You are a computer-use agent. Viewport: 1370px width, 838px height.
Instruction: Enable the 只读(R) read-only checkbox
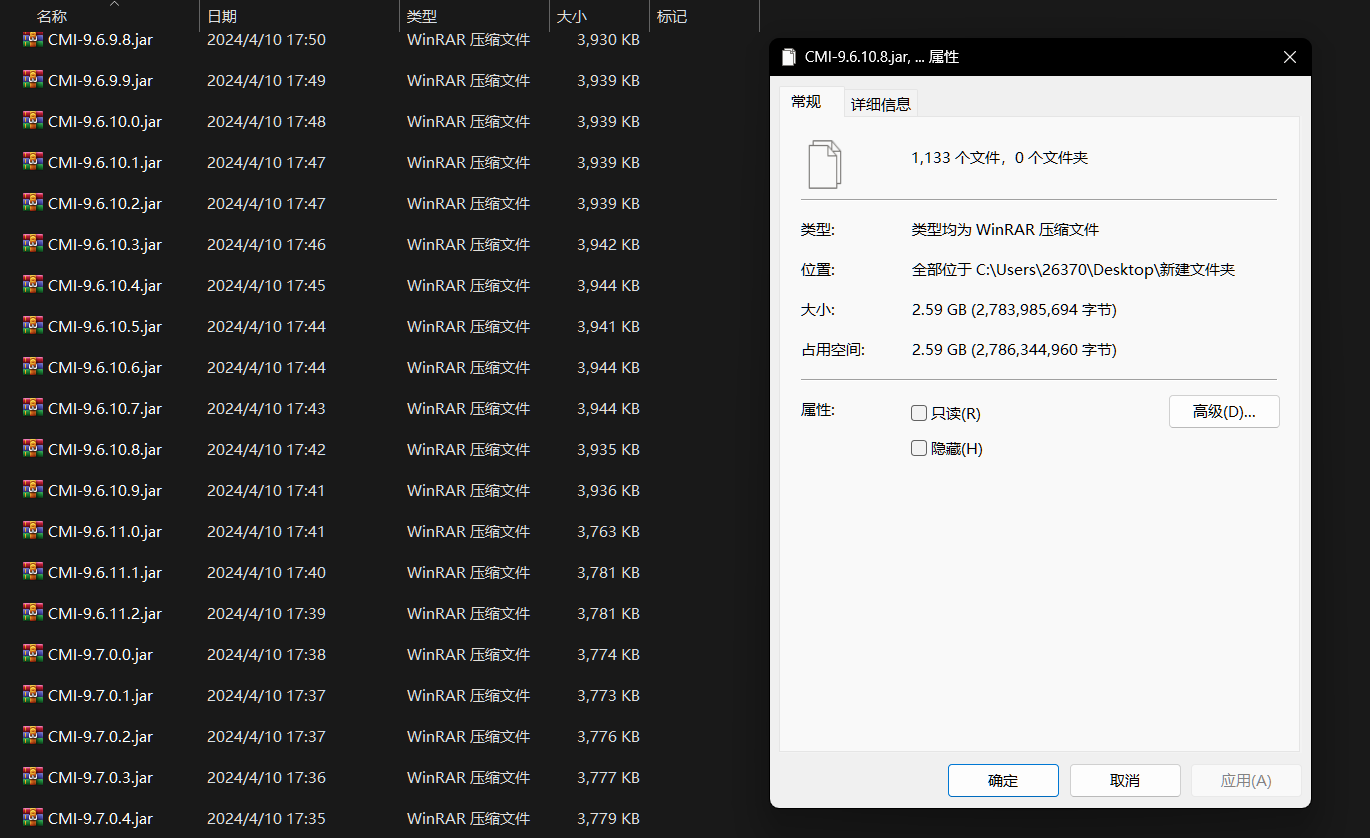[919, 413]
